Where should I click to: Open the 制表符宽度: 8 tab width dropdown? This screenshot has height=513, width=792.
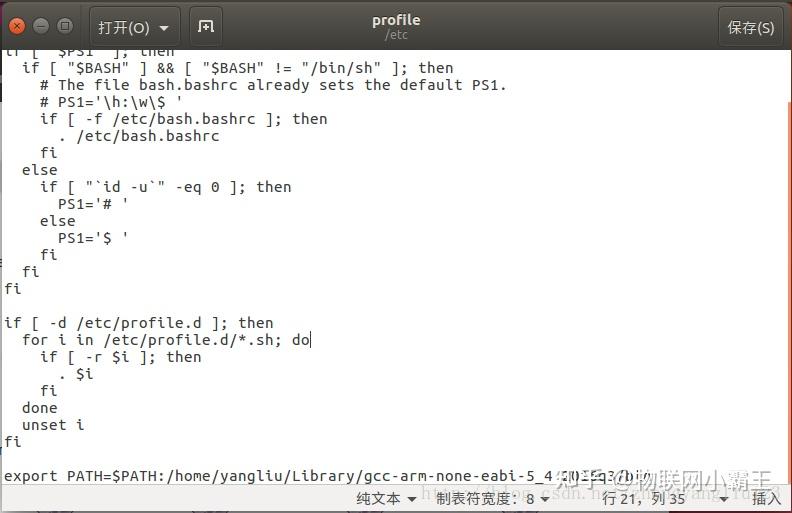pyautogui.click(x=492, y=499)
